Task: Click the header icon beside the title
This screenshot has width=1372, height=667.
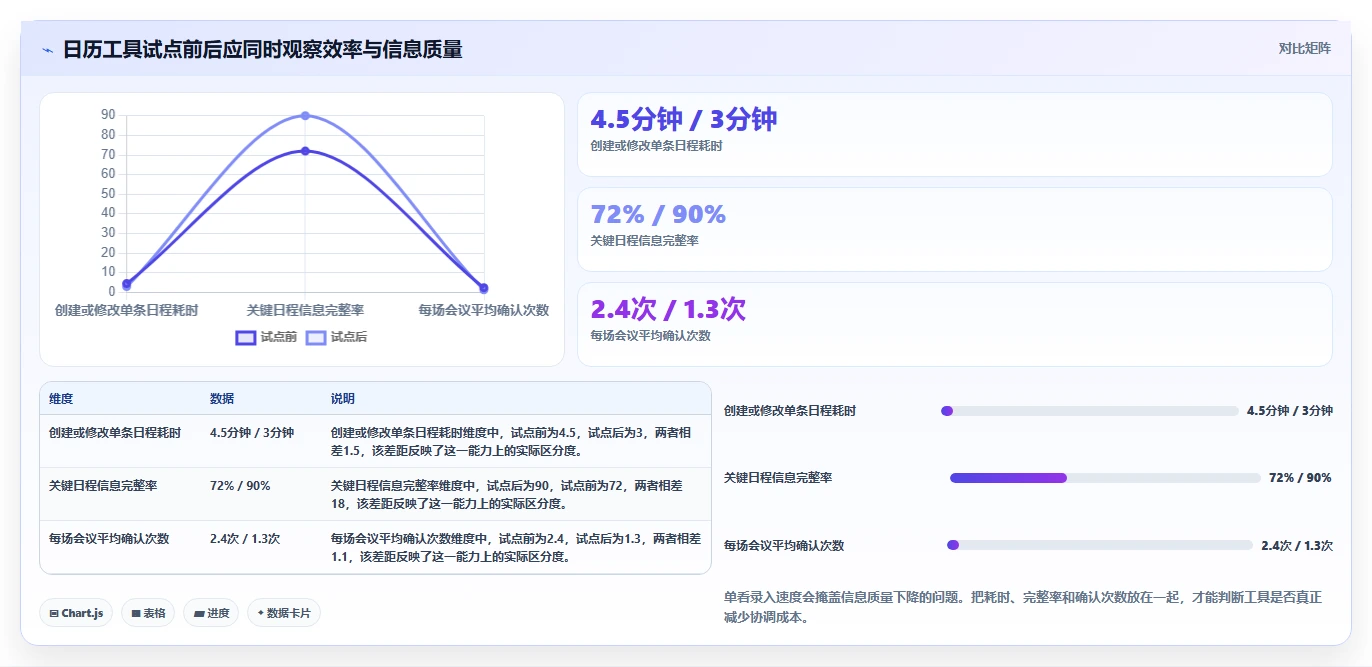Action: click(47, 50)
